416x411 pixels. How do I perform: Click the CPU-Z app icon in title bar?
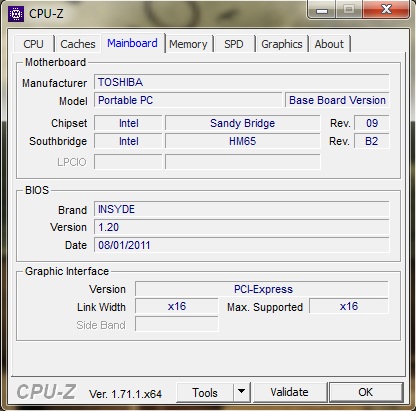pyautogui.click(x=16, y=14)
